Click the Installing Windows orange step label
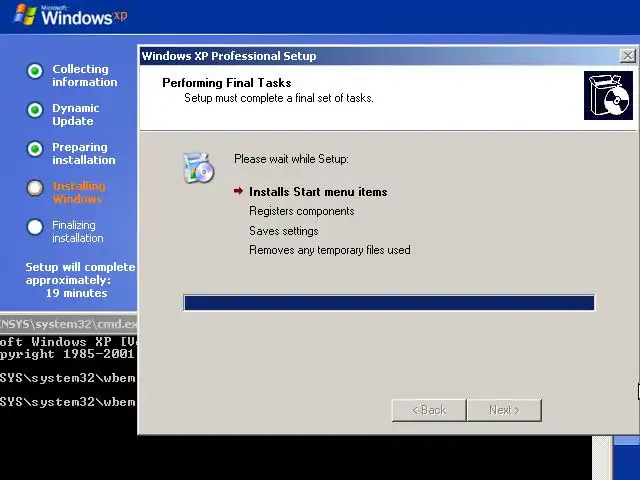This screenshot has width=640, height=480. [79, 193]
